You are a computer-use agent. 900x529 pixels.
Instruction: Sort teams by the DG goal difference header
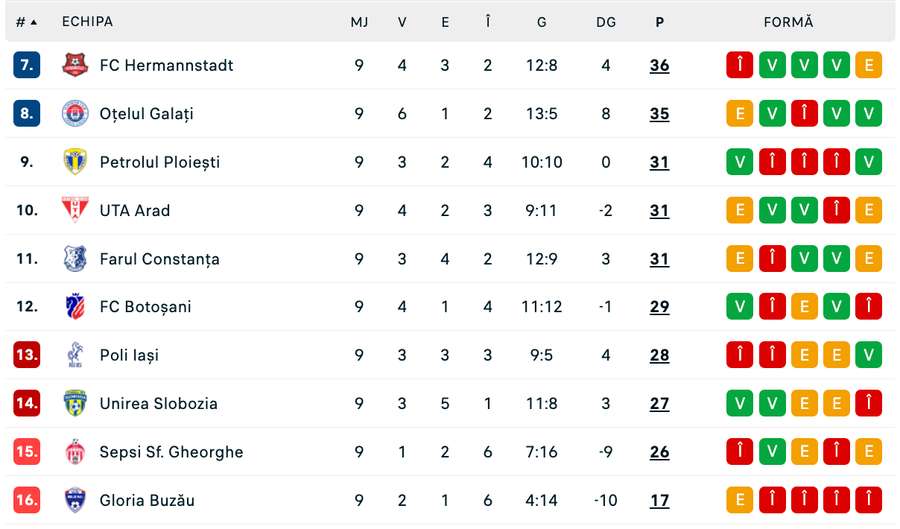click(x=606, y=22)
